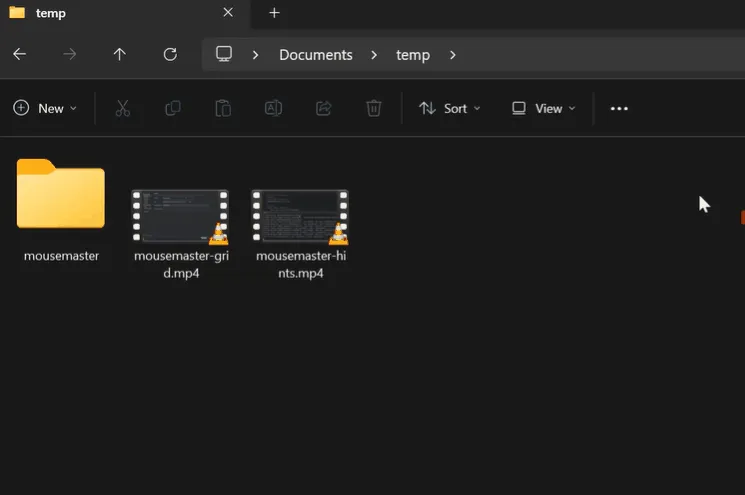Go back with the left arrow
This screenshot has height=495, width=745.
[x=19, y=54]
